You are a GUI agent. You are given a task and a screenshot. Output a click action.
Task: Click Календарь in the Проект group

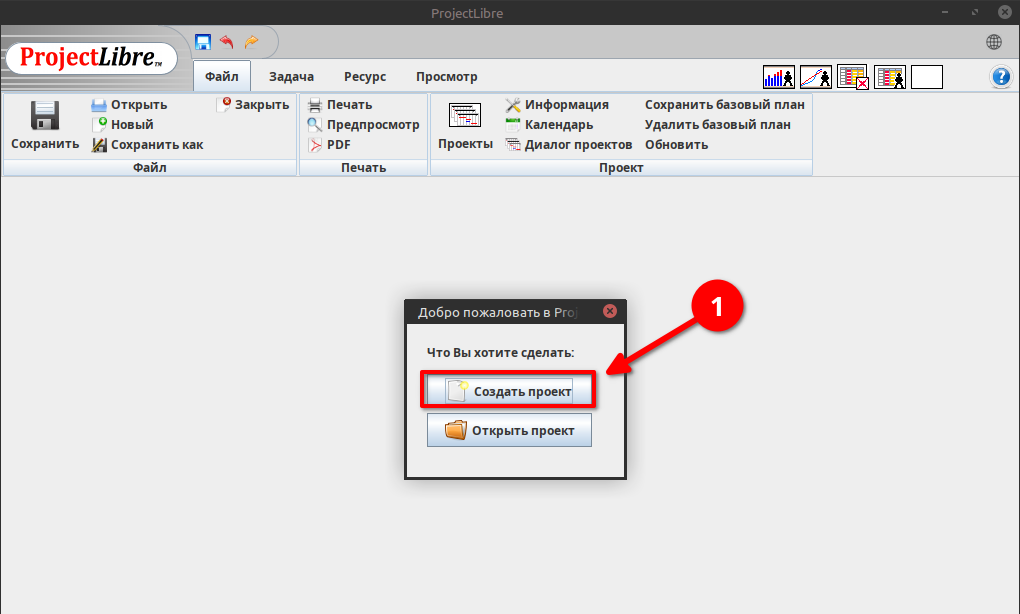pyautogui.click(x=549, y=124)
